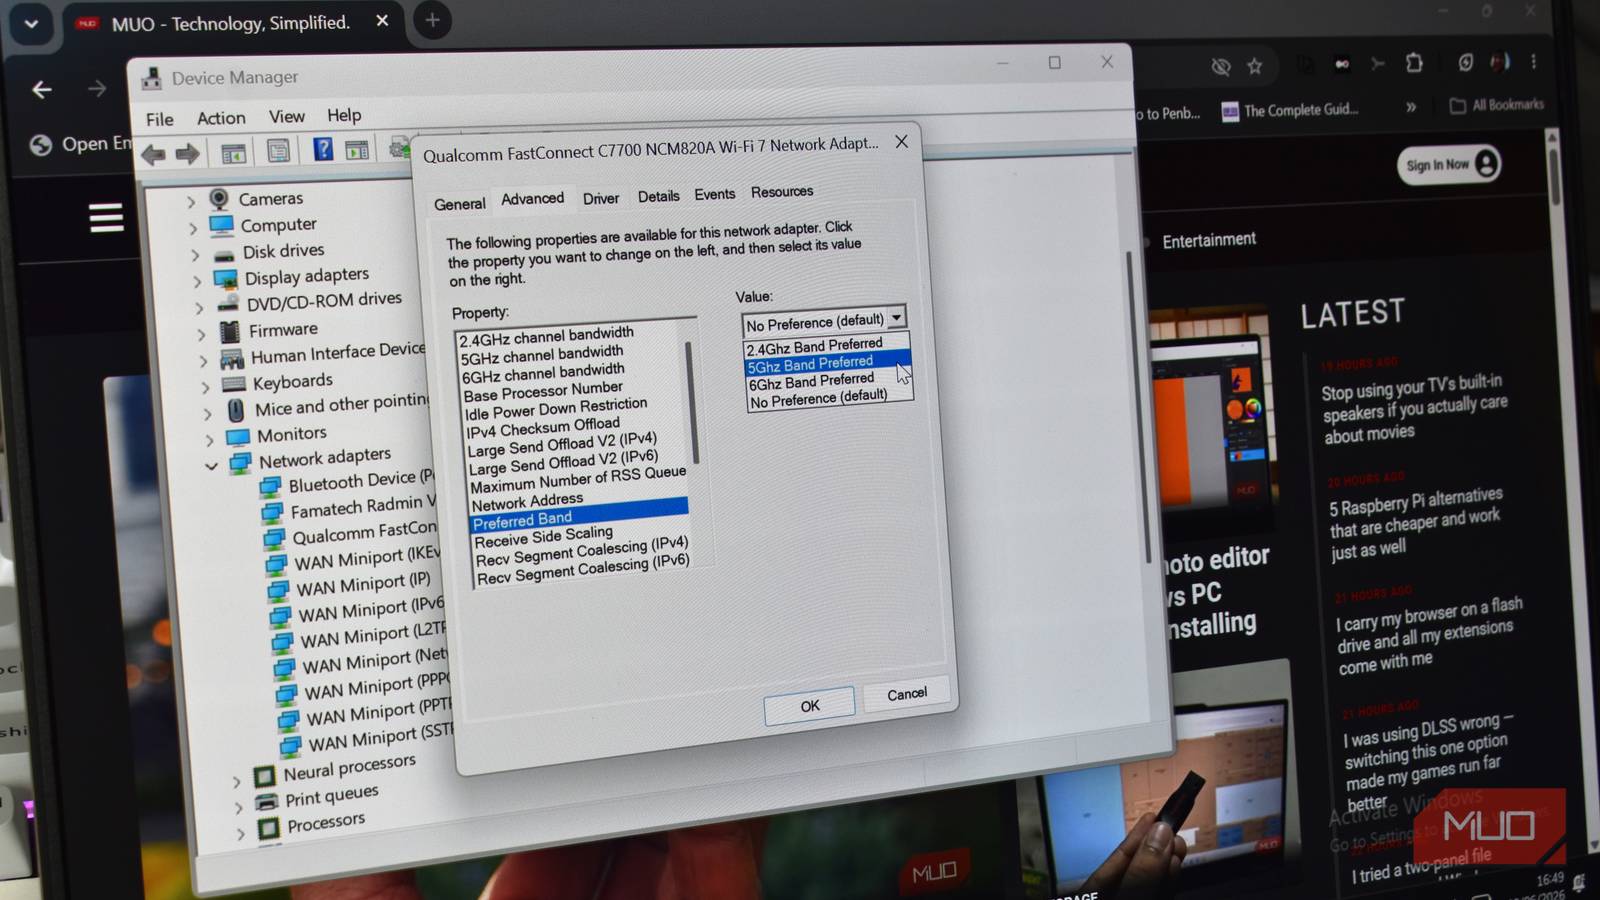
Task: Open a new browser tab
Action: point(432,20)
